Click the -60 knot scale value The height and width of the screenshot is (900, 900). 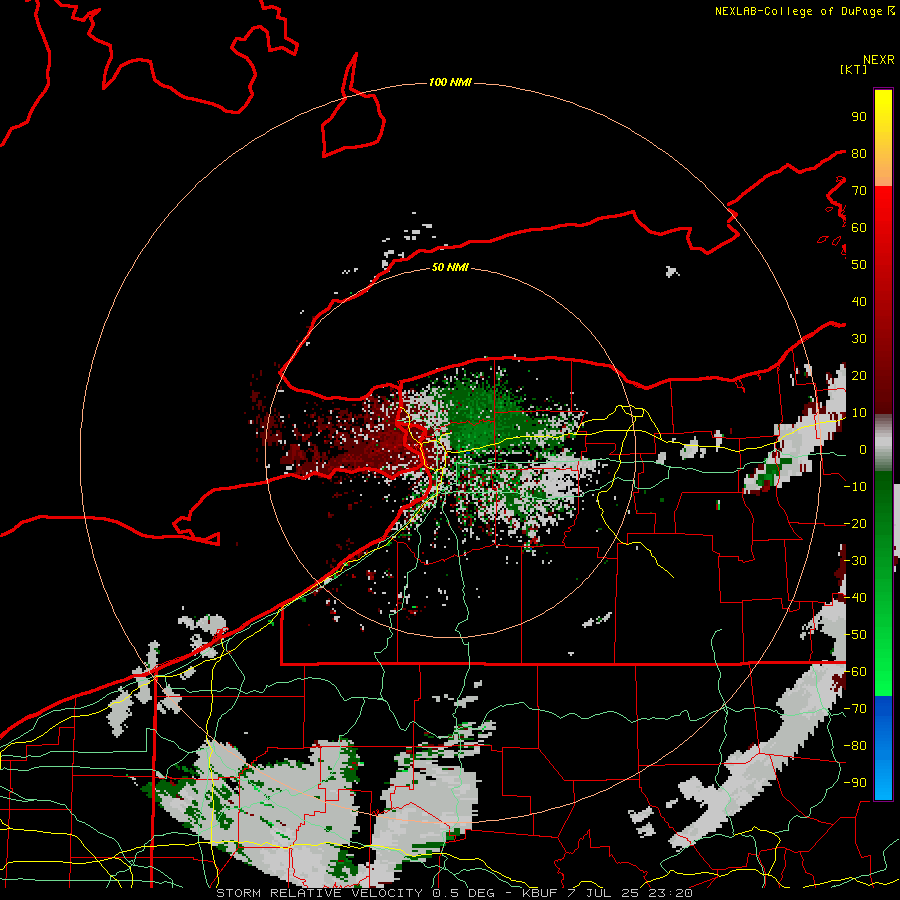point(855,672)
